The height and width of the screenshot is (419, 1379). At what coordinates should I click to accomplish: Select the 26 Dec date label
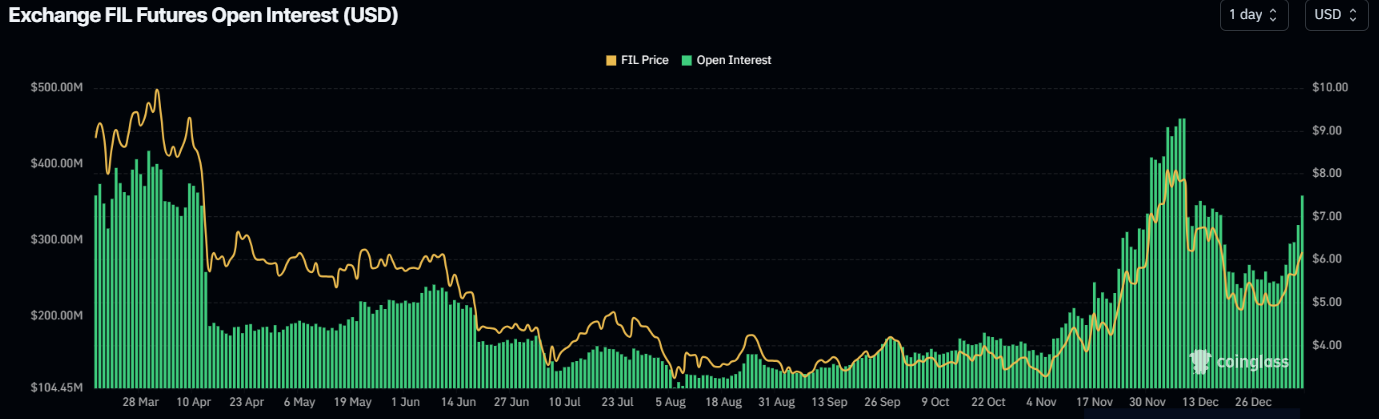[1254, 402]
